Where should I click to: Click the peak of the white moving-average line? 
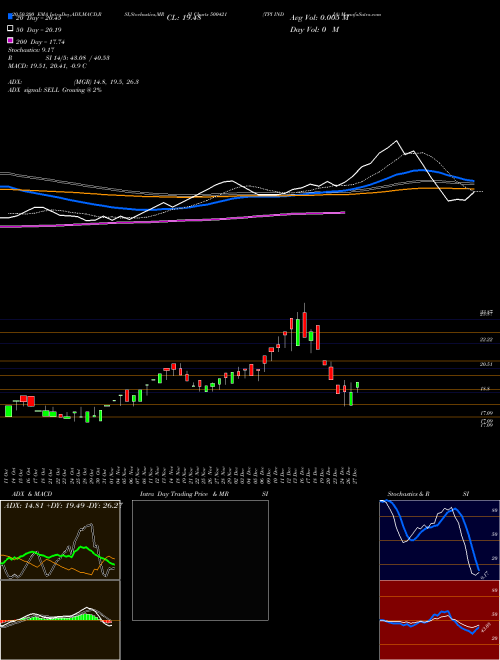tap(396, 141)
